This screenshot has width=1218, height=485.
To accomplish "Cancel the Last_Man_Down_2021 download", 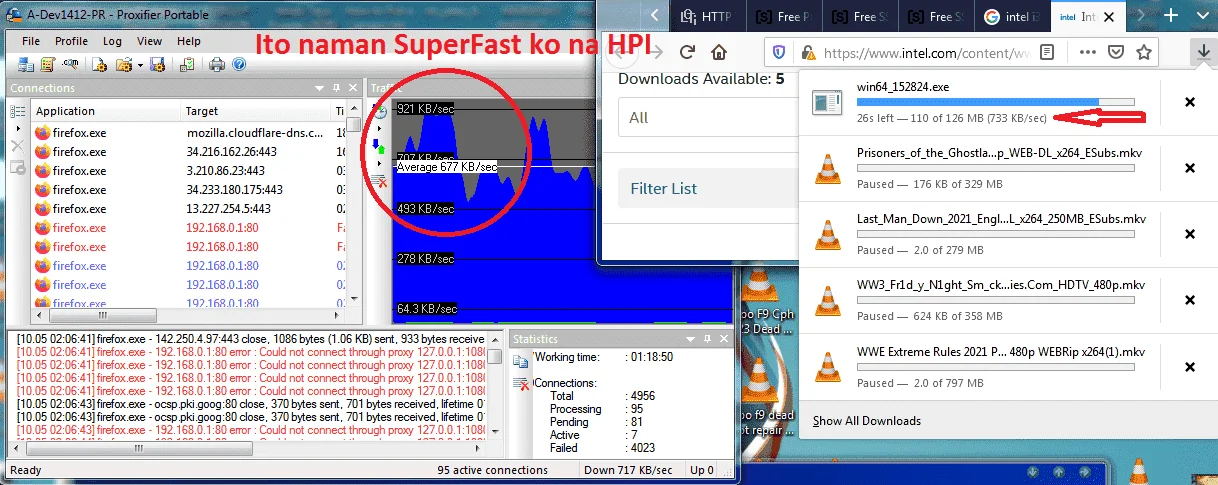I will tap(1190, 234).
